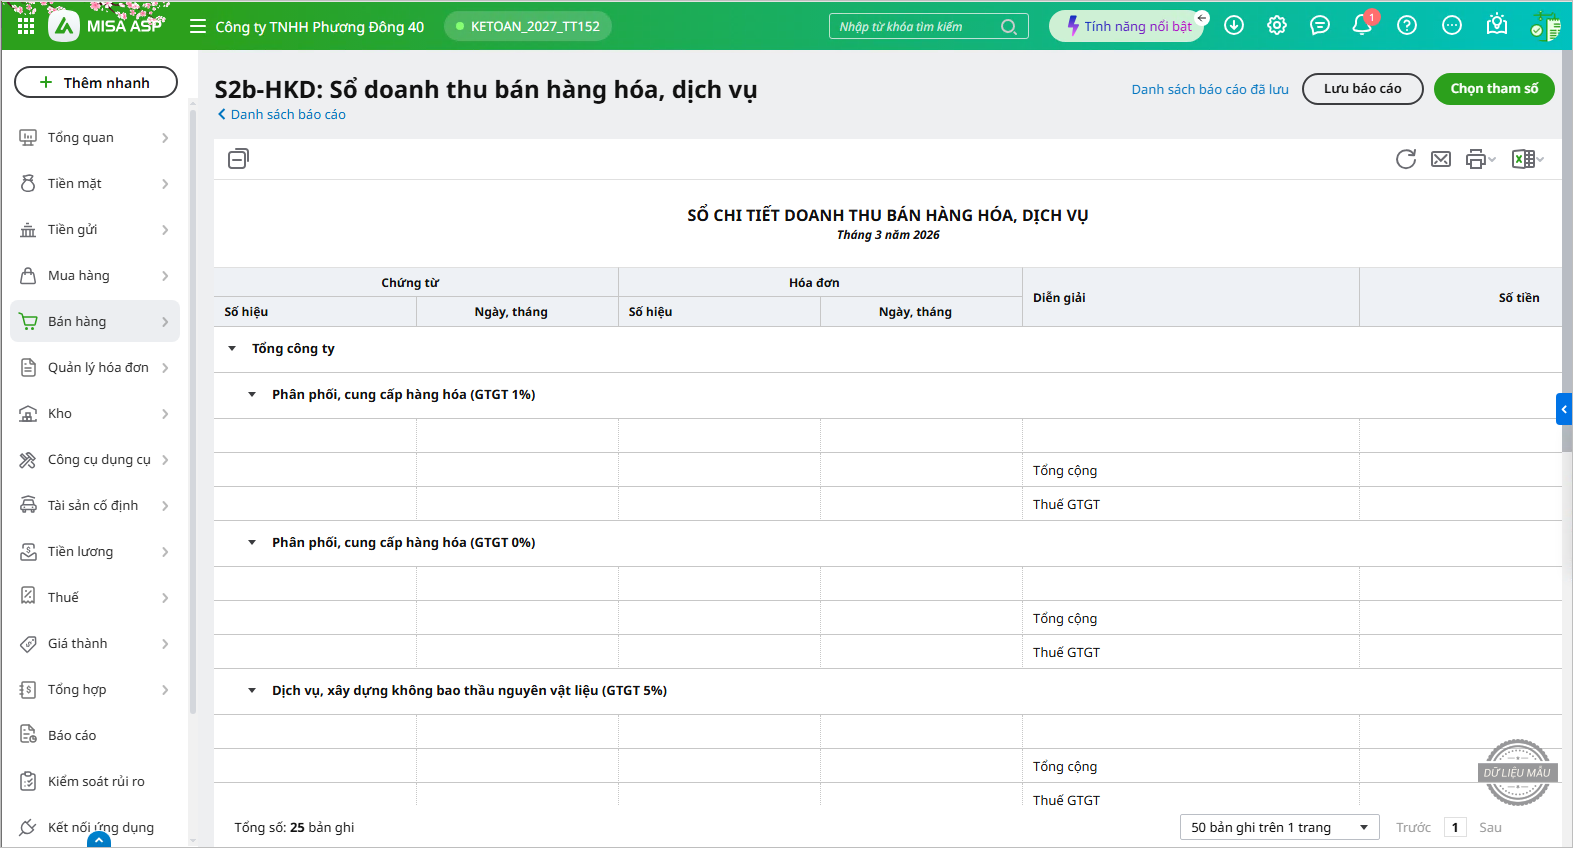The image size is (1573, 848).
Task: Click the print report icon
Action: point(1476,159)
